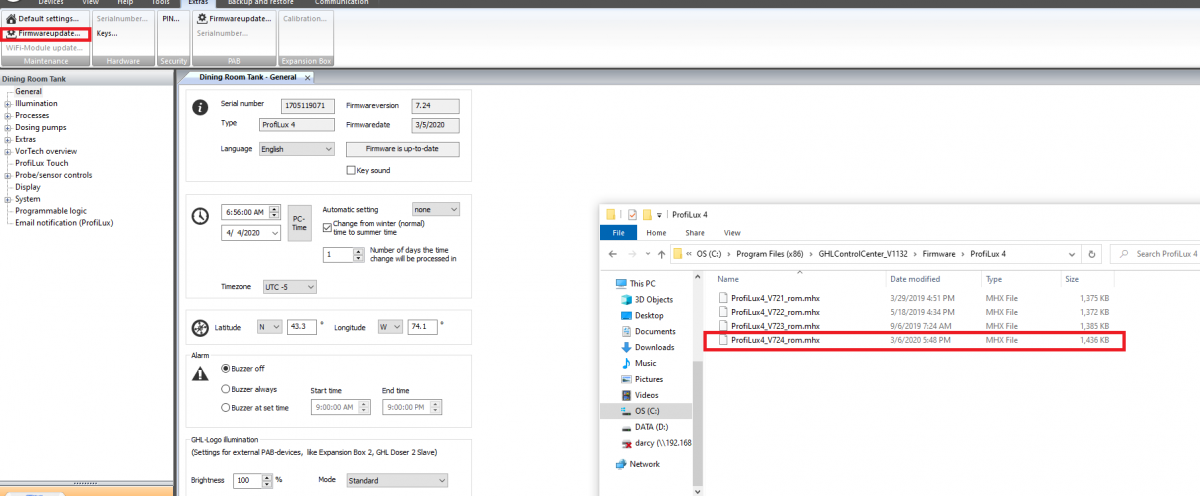Click Firmwareupdate in the Maintenance group
Screen dimensions: 1200x496
(43, 33)
